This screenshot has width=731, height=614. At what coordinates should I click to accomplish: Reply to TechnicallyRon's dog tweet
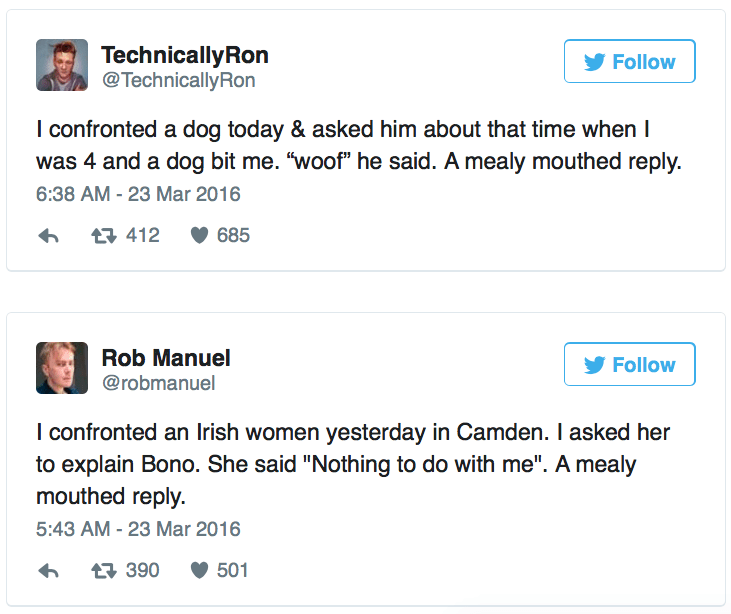tap(47, 236)
